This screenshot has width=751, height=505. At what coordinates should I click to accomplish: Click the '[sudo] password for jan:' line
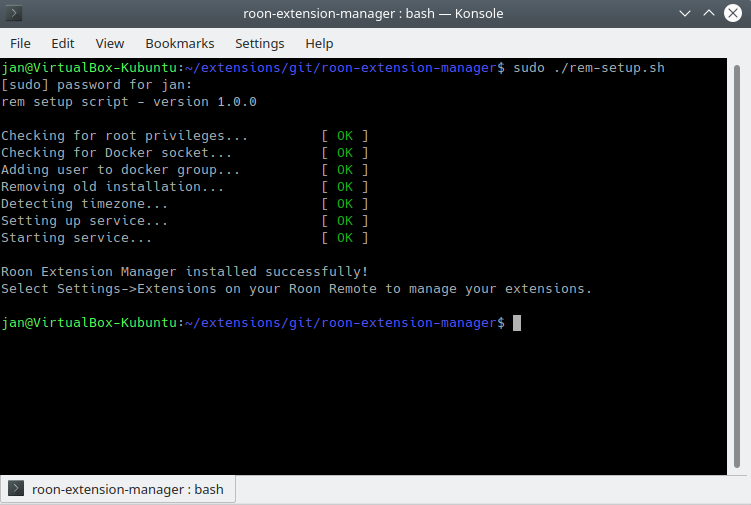[x=96, y=85]
